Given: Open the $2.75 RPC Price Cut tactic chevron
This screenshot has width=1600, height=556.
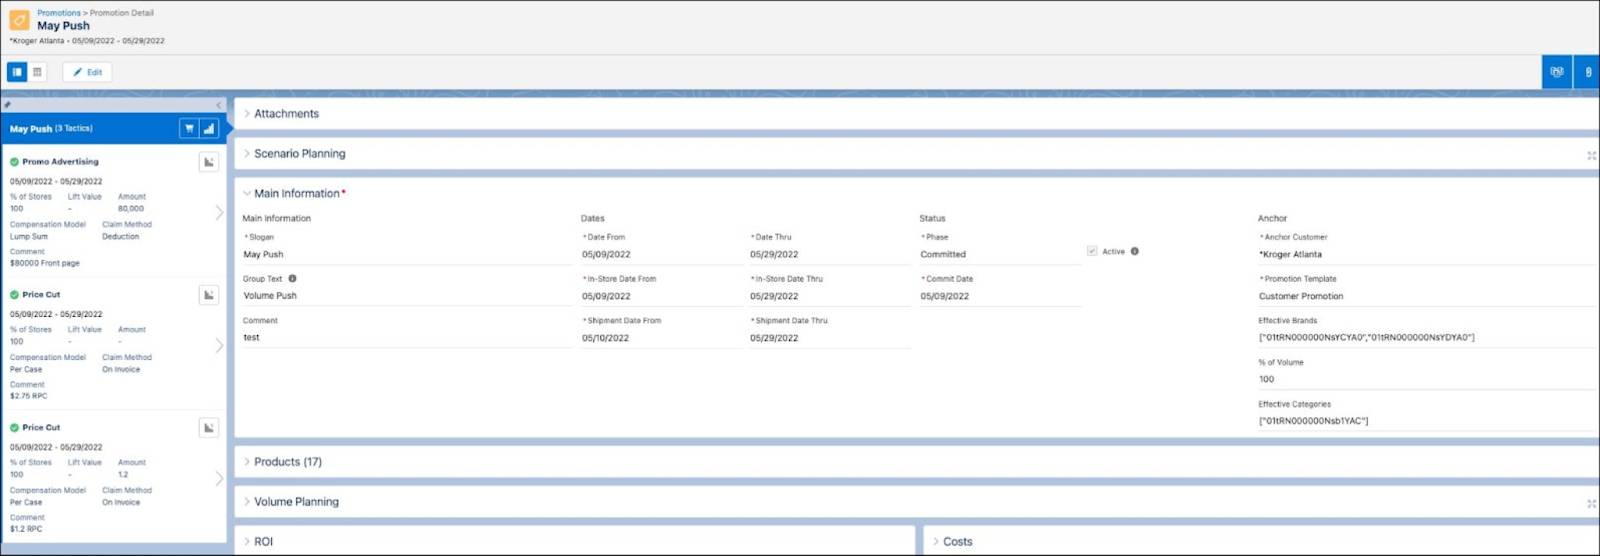Looking at the screenshot, I should coord(219,345).
